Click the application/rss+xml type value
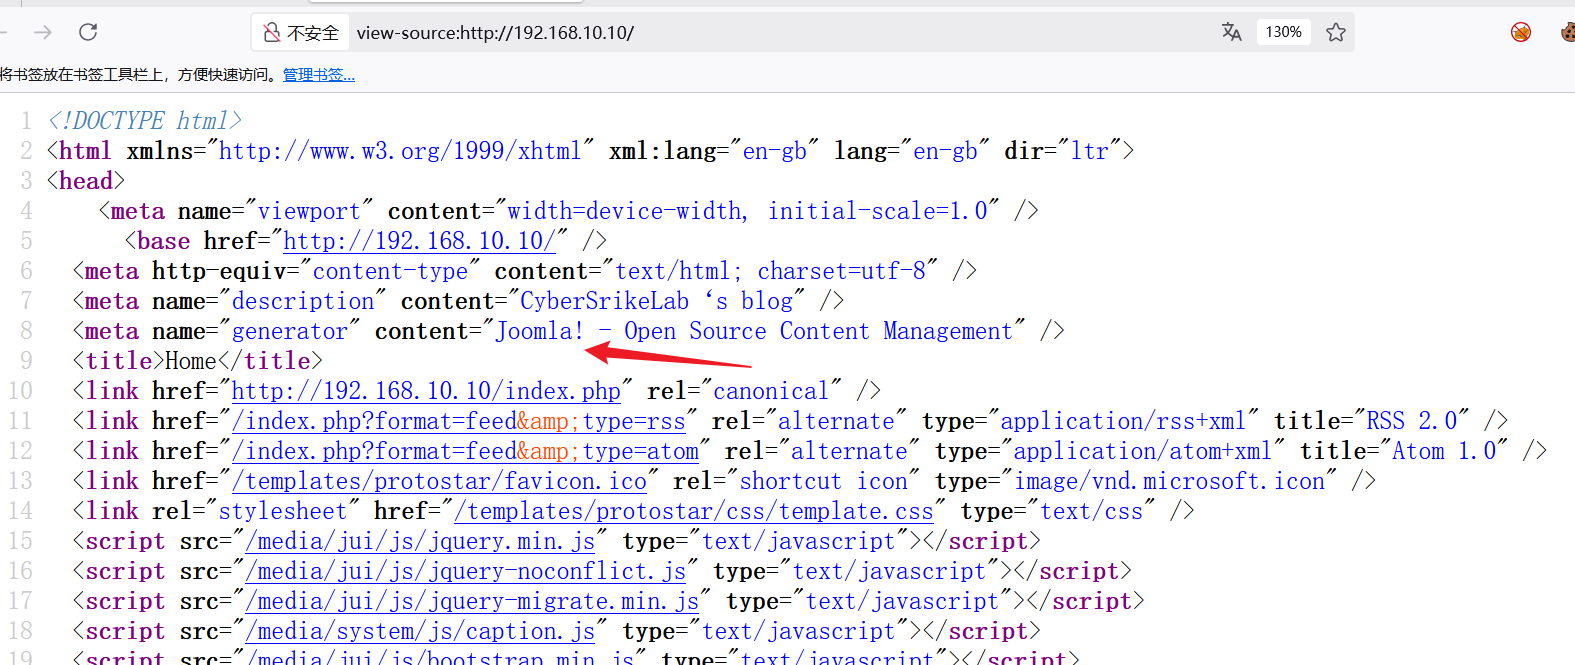 tap(1122, 421)
